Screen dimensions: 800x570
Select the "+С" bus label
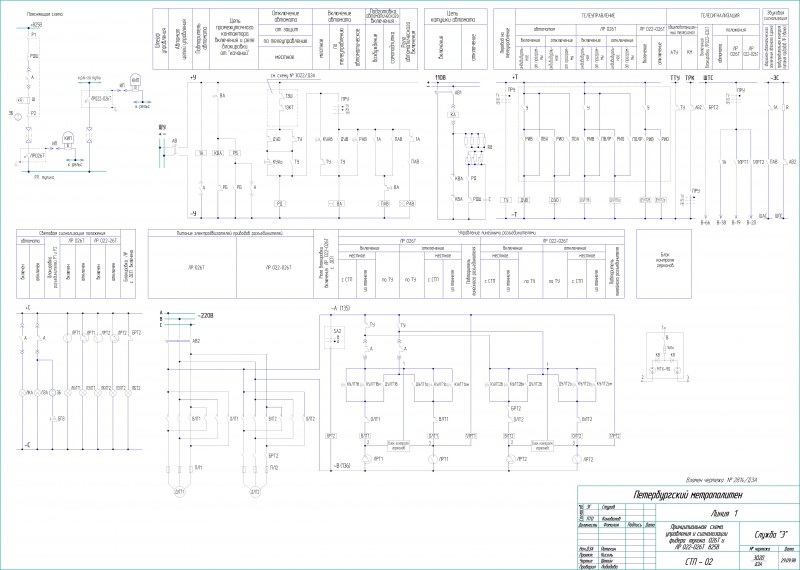pos(27,308)
